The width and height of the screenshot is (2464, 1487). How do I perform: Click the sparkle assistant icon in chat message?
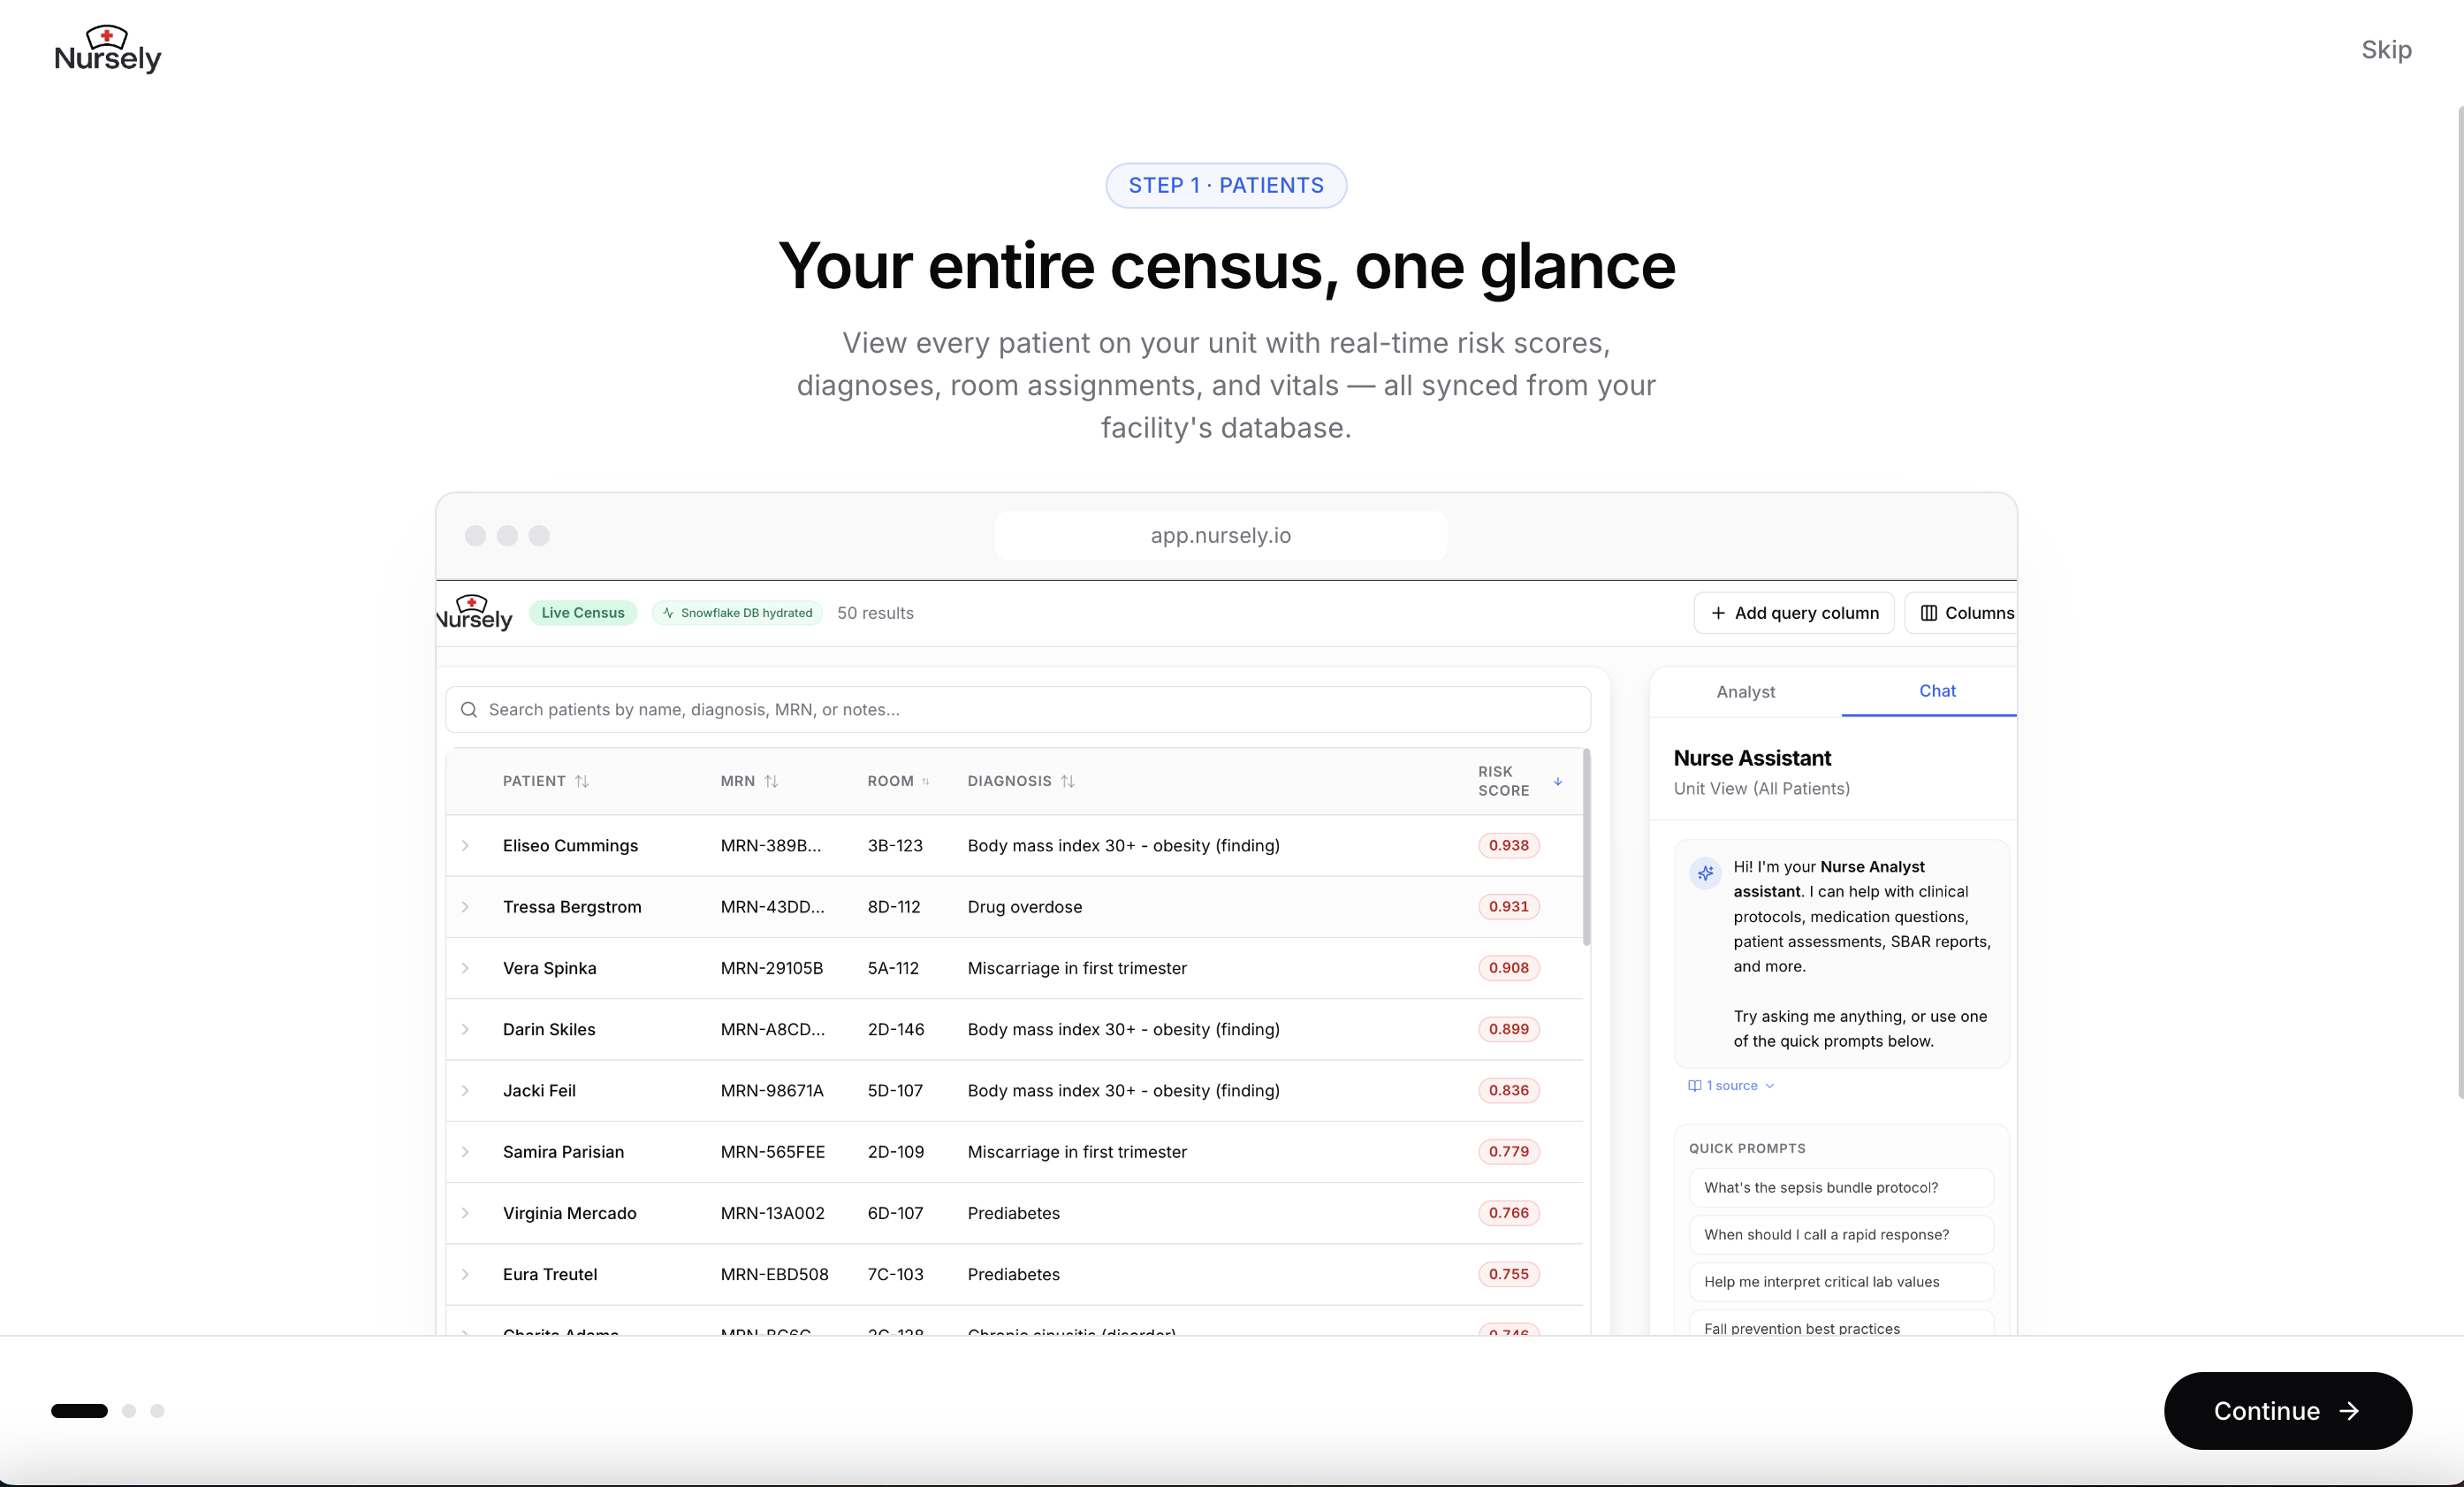pyautogui.click(x=1705, y=872)
